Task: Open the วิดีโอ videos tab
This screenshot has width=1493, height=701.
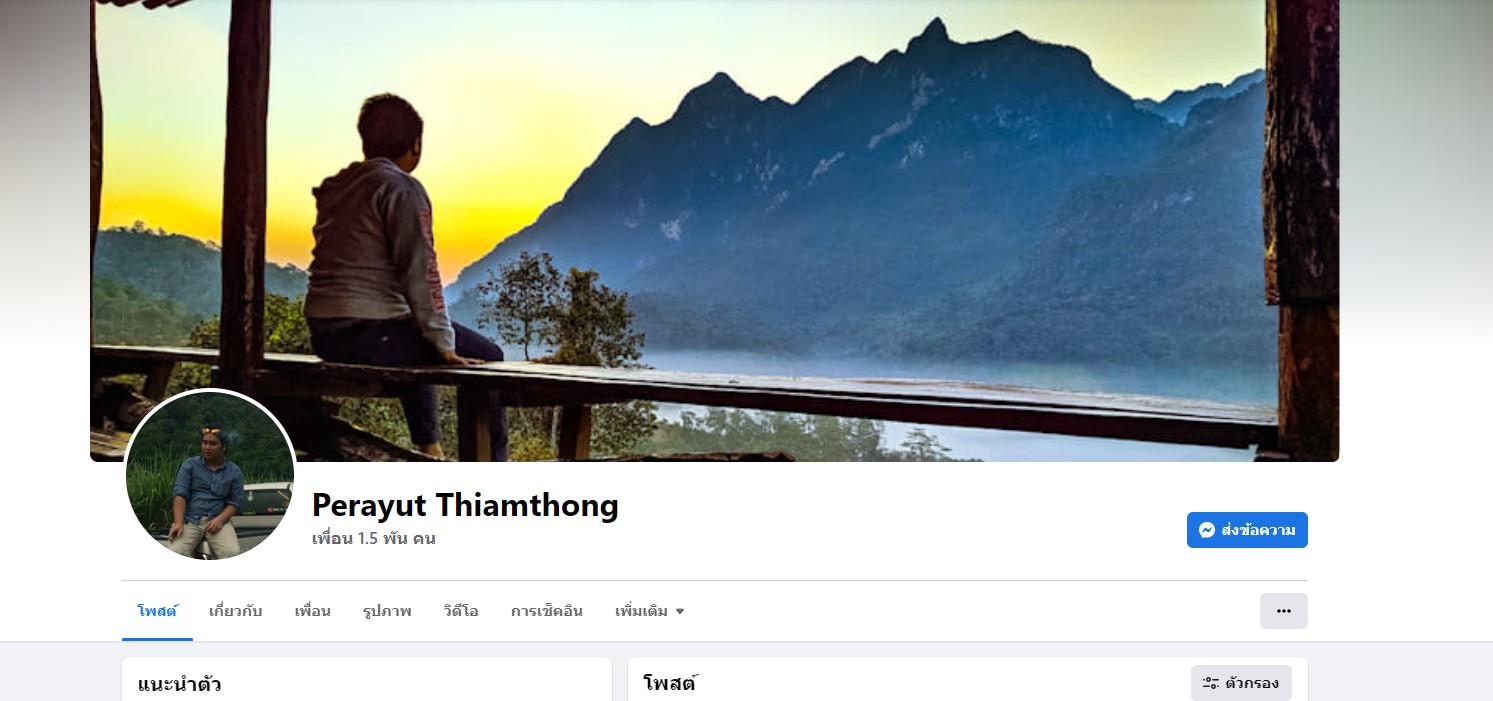Action: pos(461,611)
